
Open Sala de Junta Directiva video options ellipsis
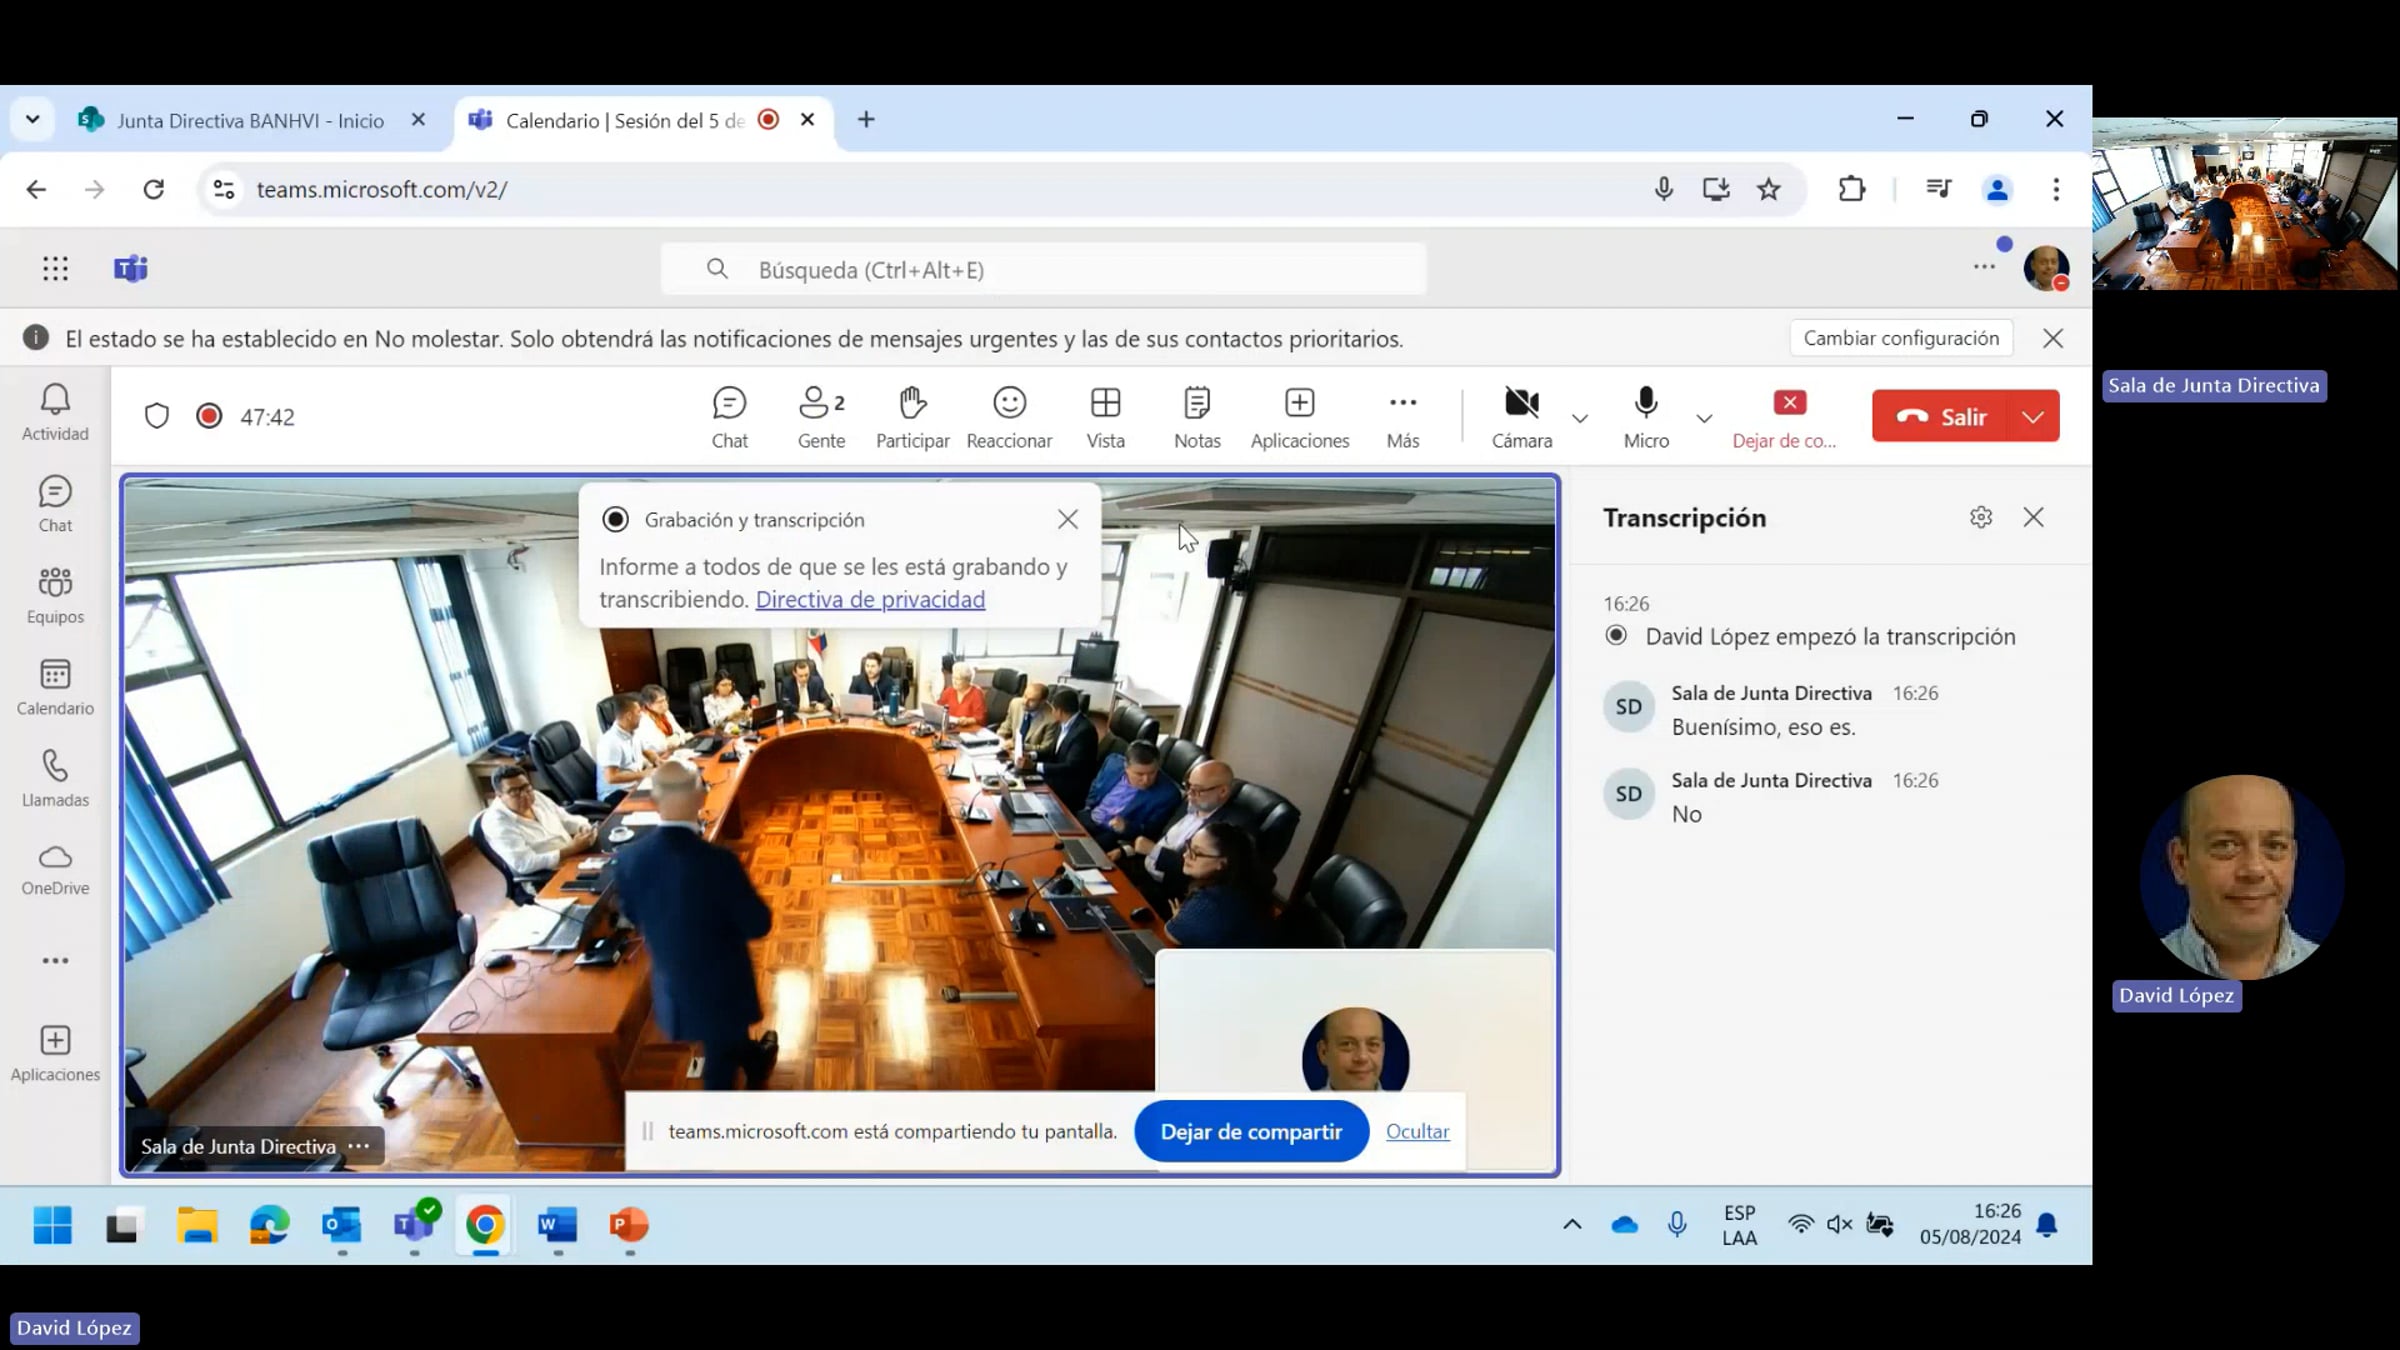(x=359, y=1146)
